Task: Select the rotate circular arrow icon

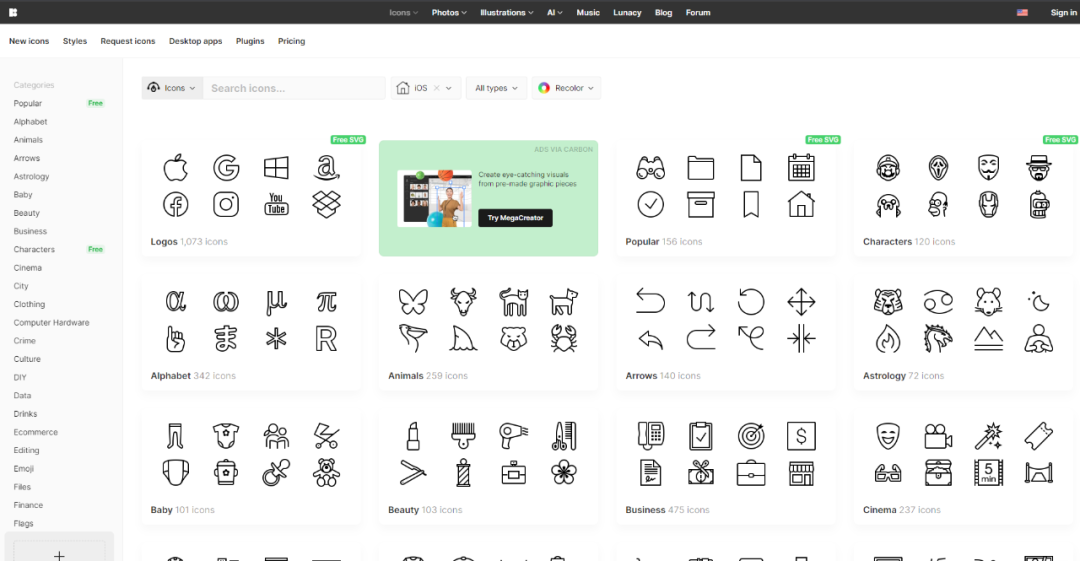Action: pos(751,302)
